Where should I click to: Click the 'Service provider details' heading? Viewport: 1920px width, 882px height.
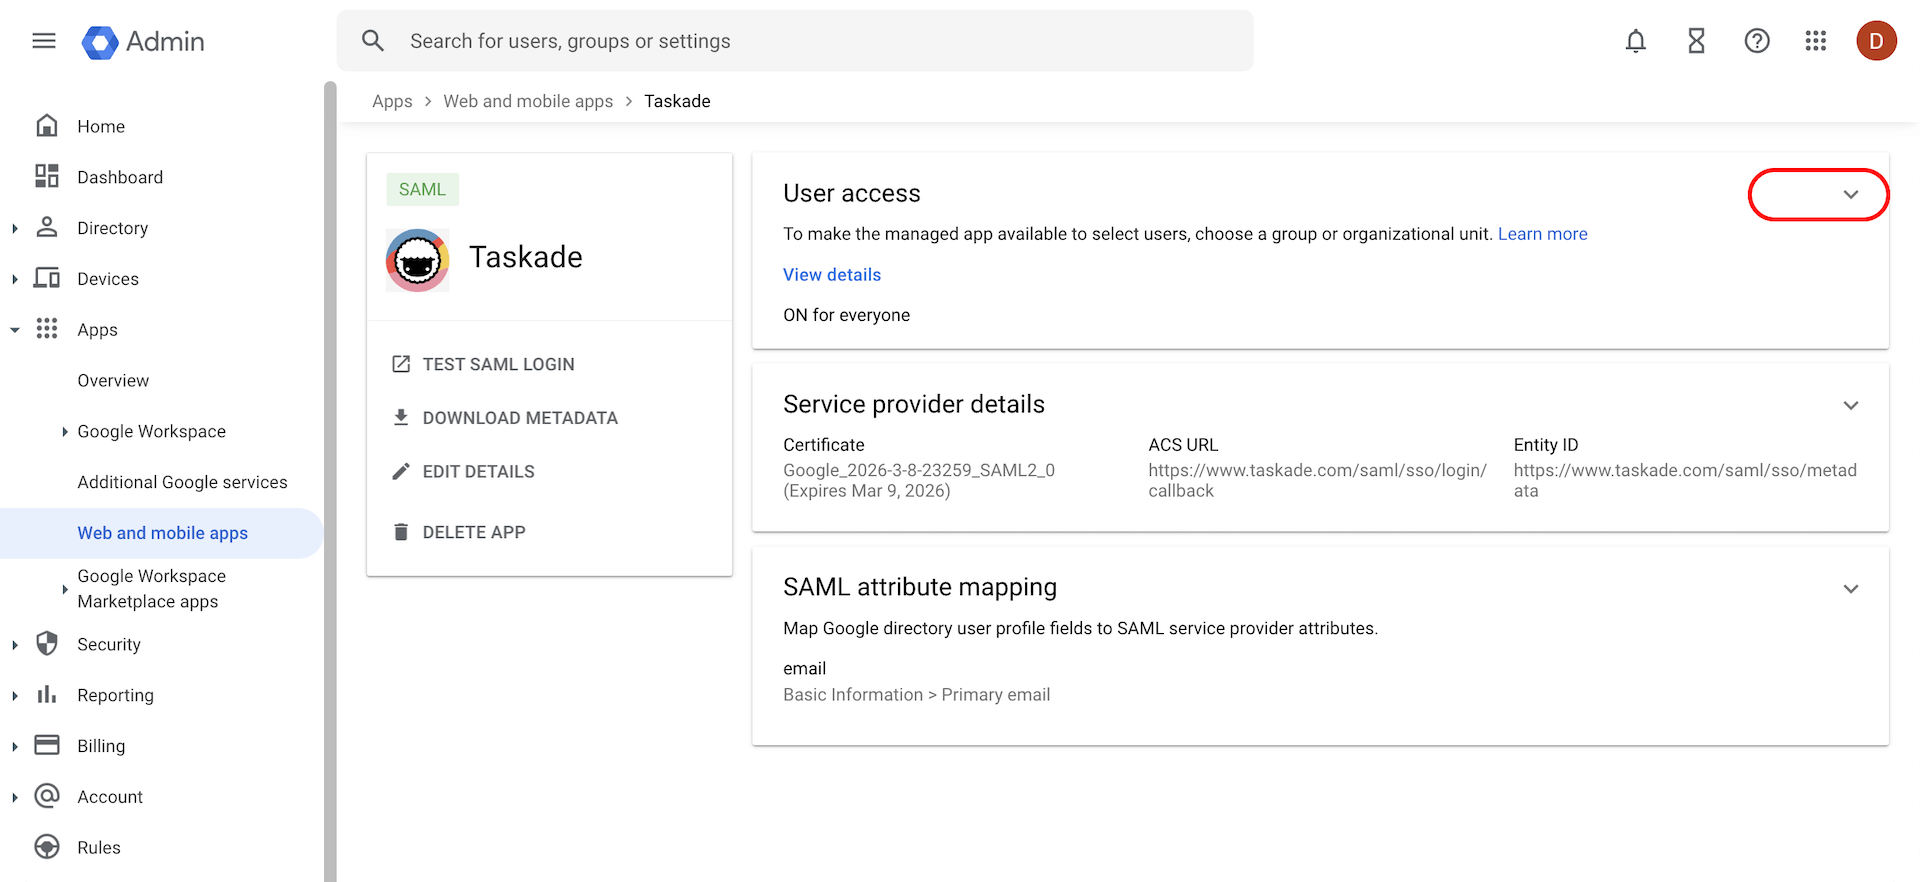click(x=914, y=404)
